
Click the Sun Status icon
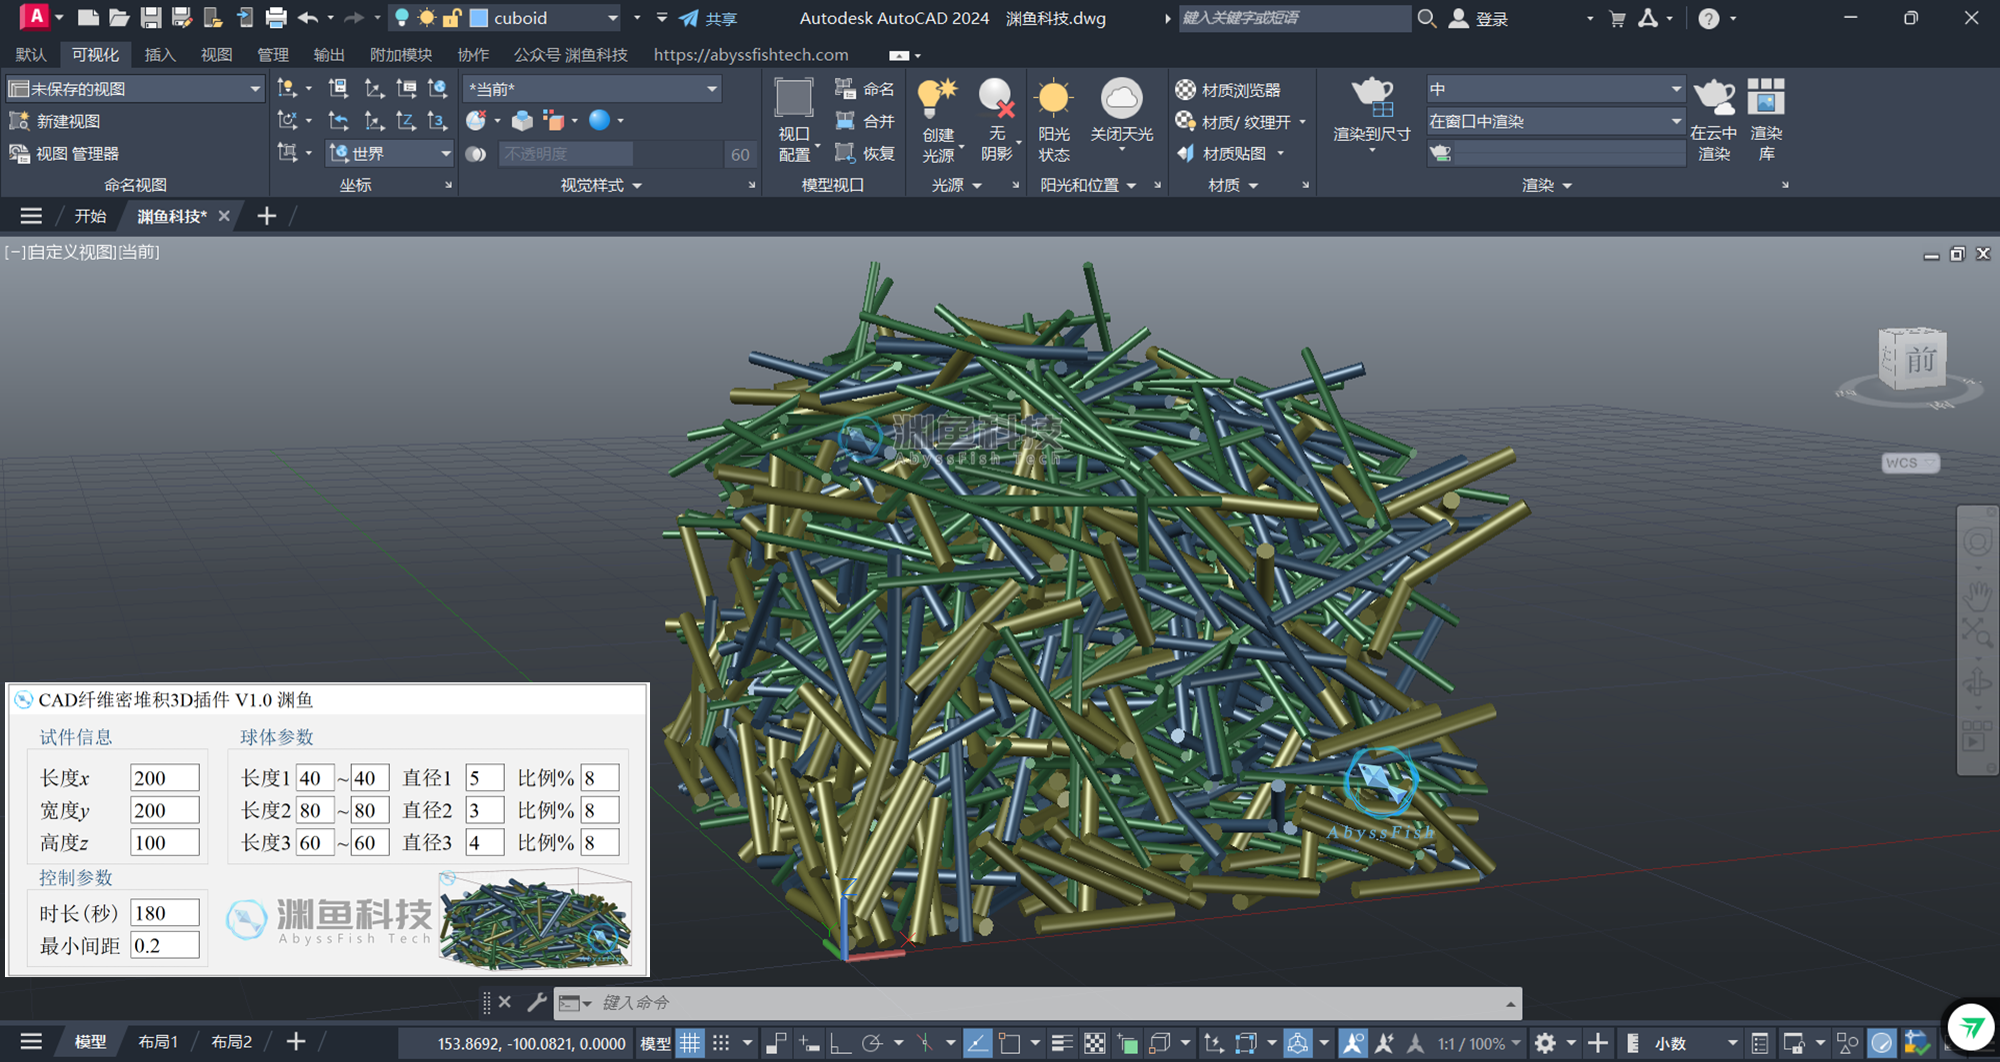pyautogui.click(x=1054, y=98)
